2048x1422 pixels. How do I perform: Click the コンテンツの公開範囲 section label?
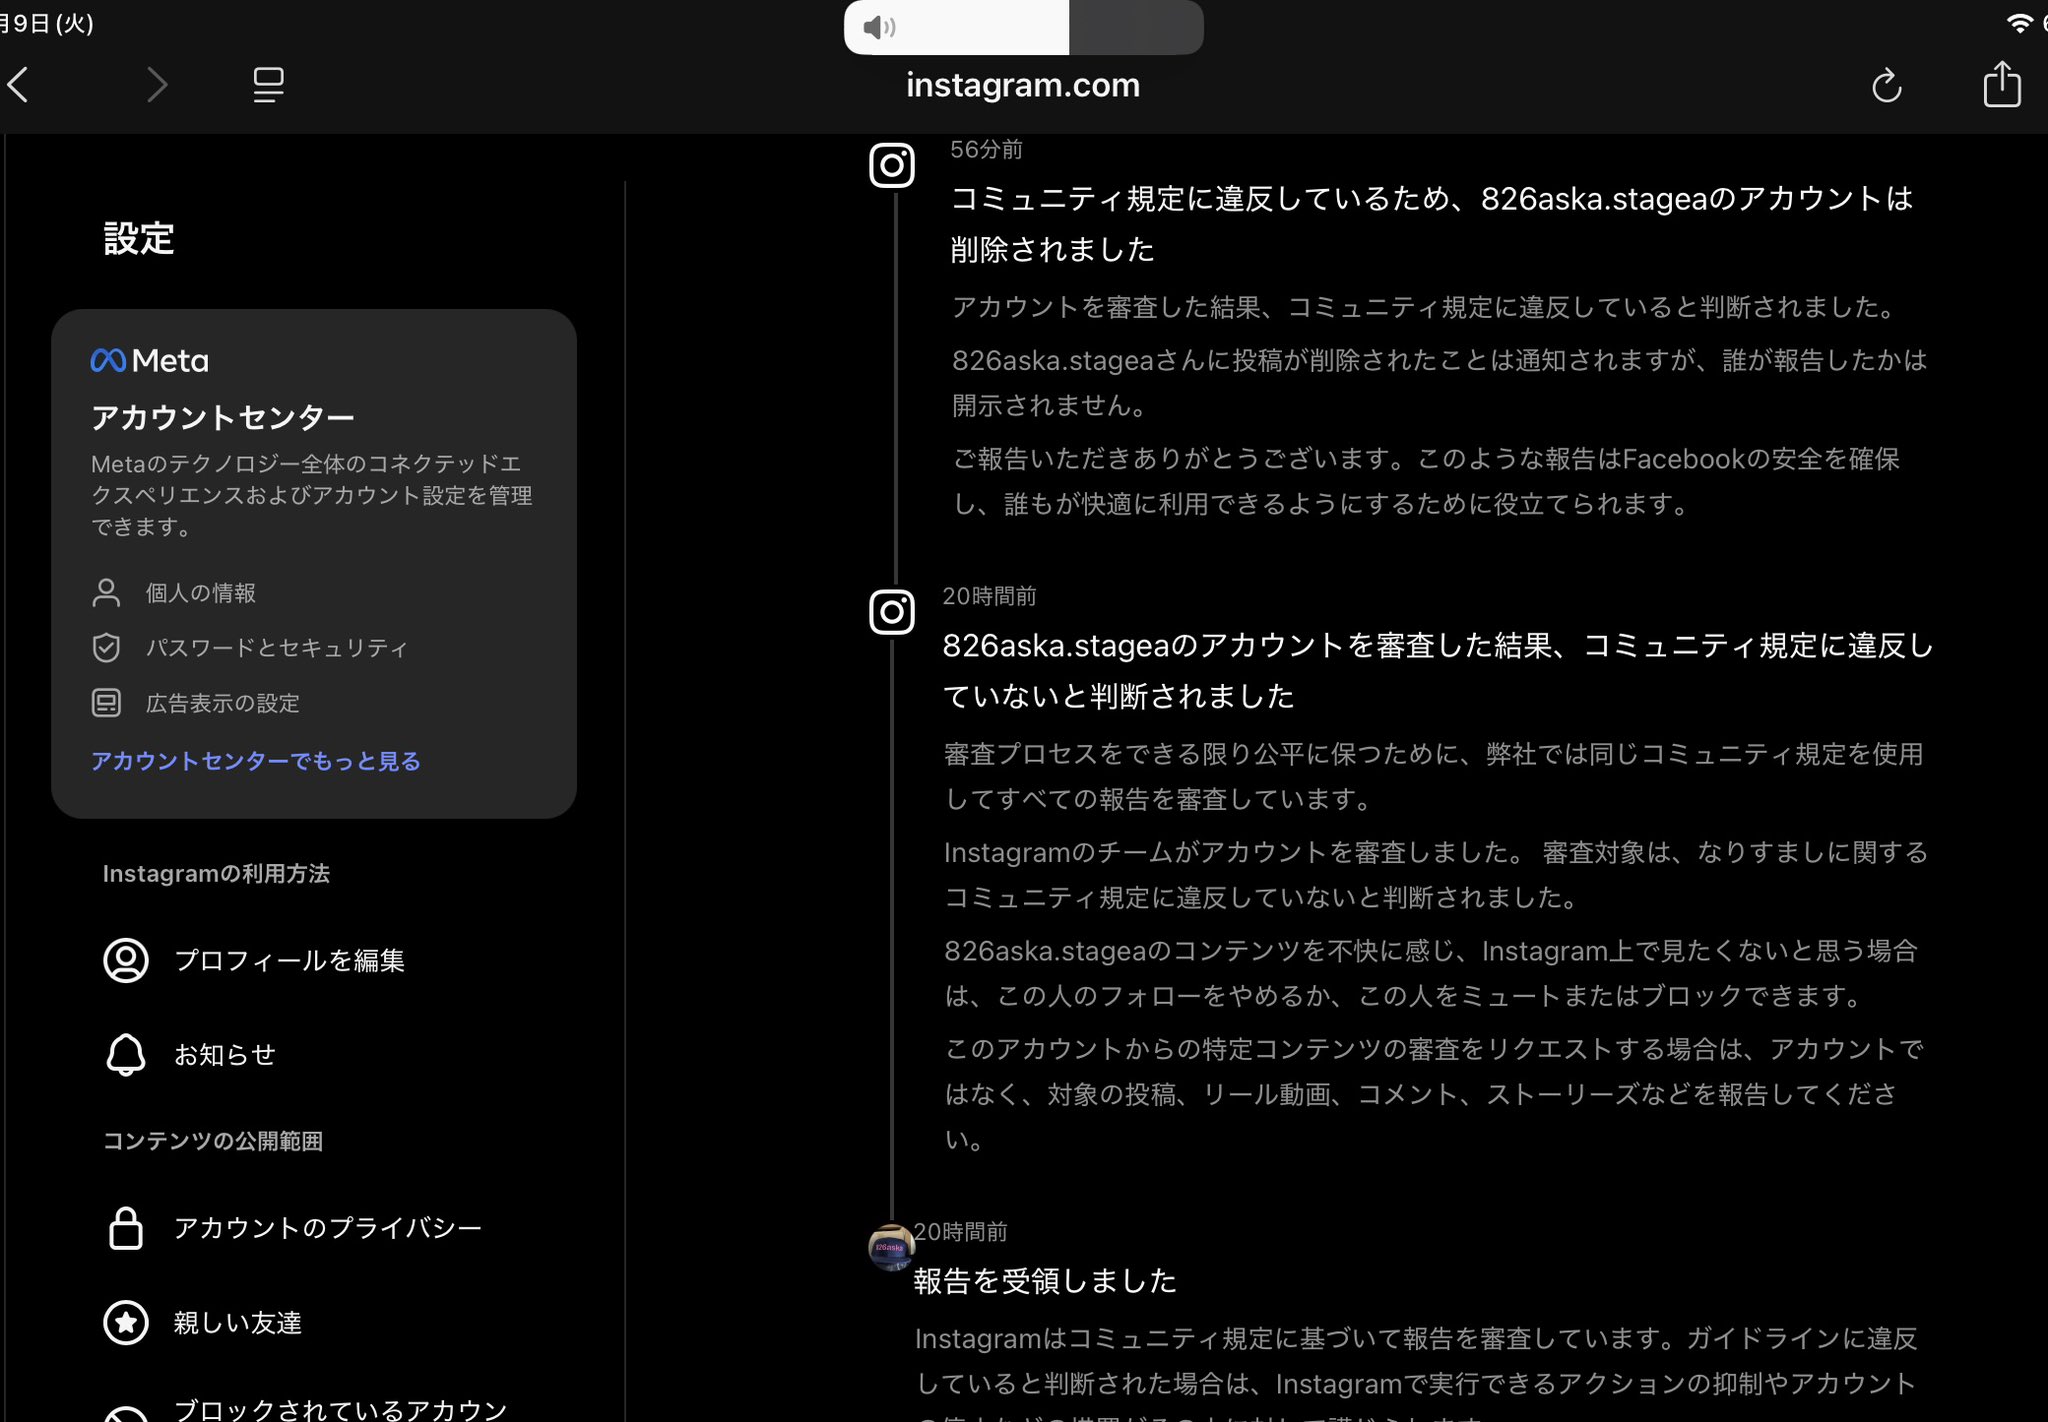(x=213, y=1141)
